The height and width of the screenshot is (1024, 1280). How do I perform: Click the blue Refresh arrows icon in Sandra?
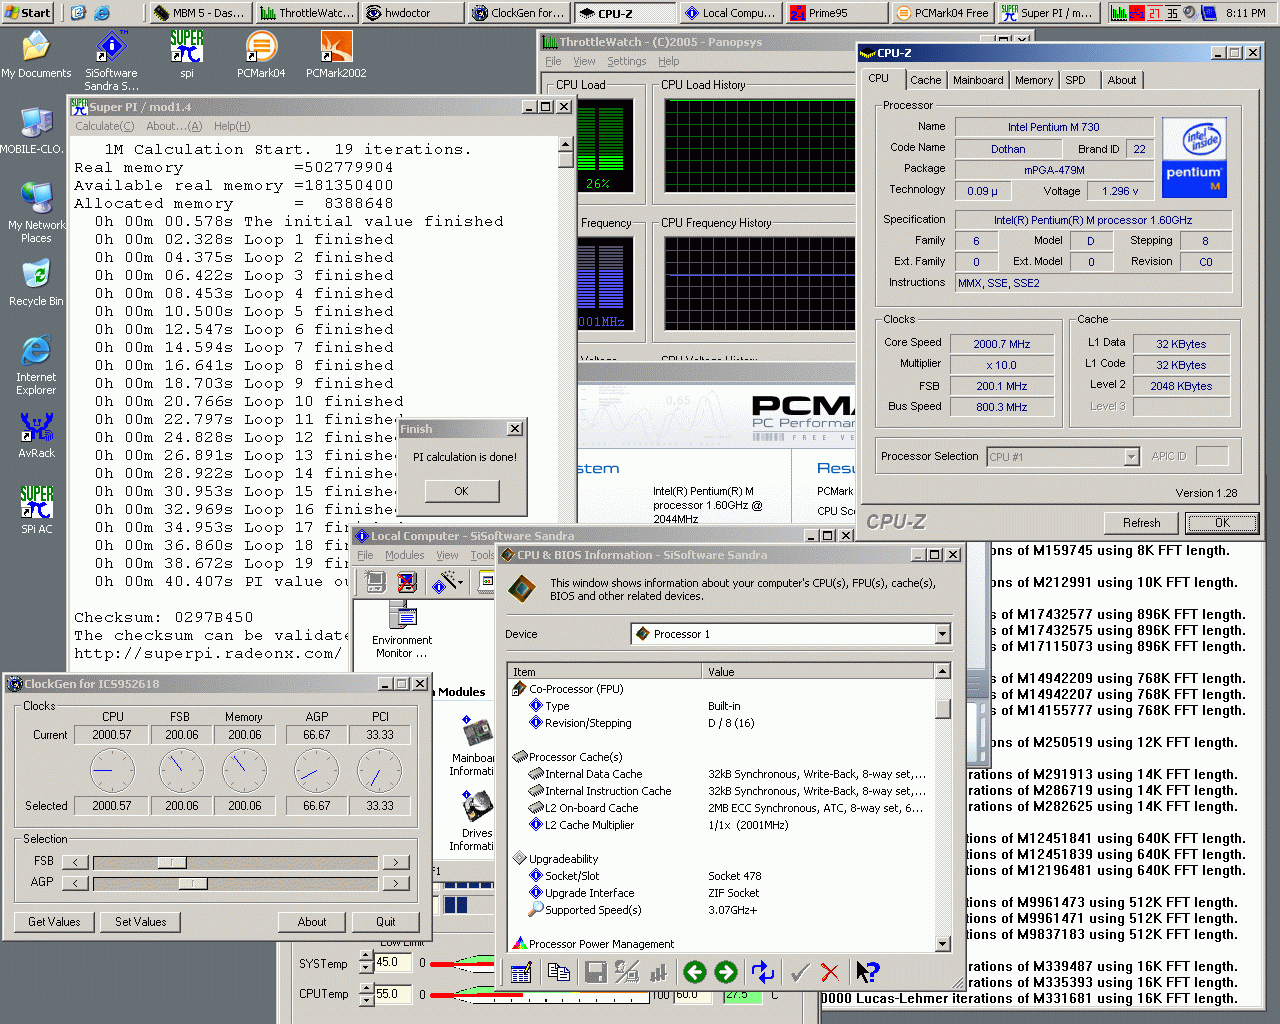(763, 972)
